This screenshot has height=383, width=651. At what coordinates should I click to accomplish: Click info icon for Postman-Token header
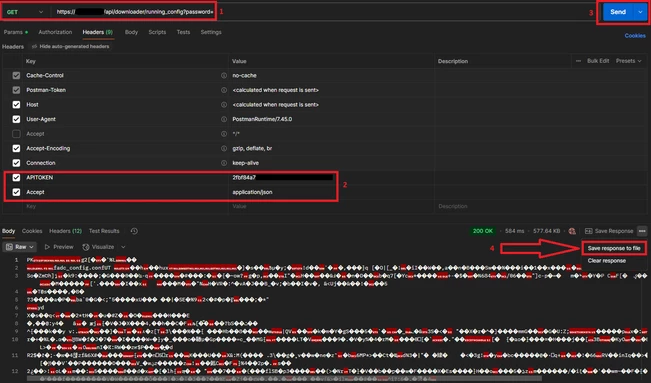[x=224, y=90]
